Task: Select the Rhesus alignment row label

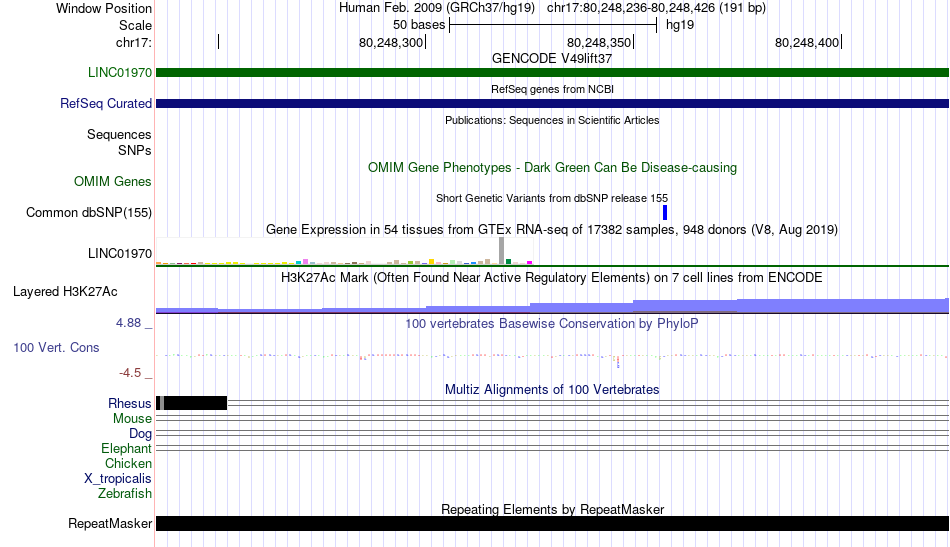Action: click(130, 403)
